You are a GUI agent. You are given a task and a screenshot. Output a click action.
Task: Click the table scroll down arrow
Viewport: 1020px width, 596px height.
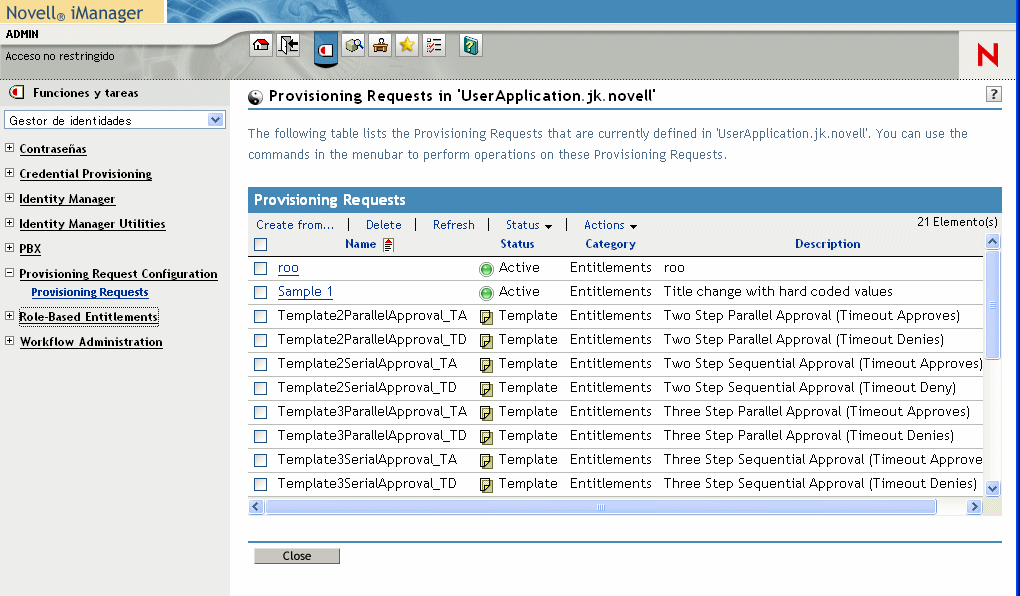992,489
